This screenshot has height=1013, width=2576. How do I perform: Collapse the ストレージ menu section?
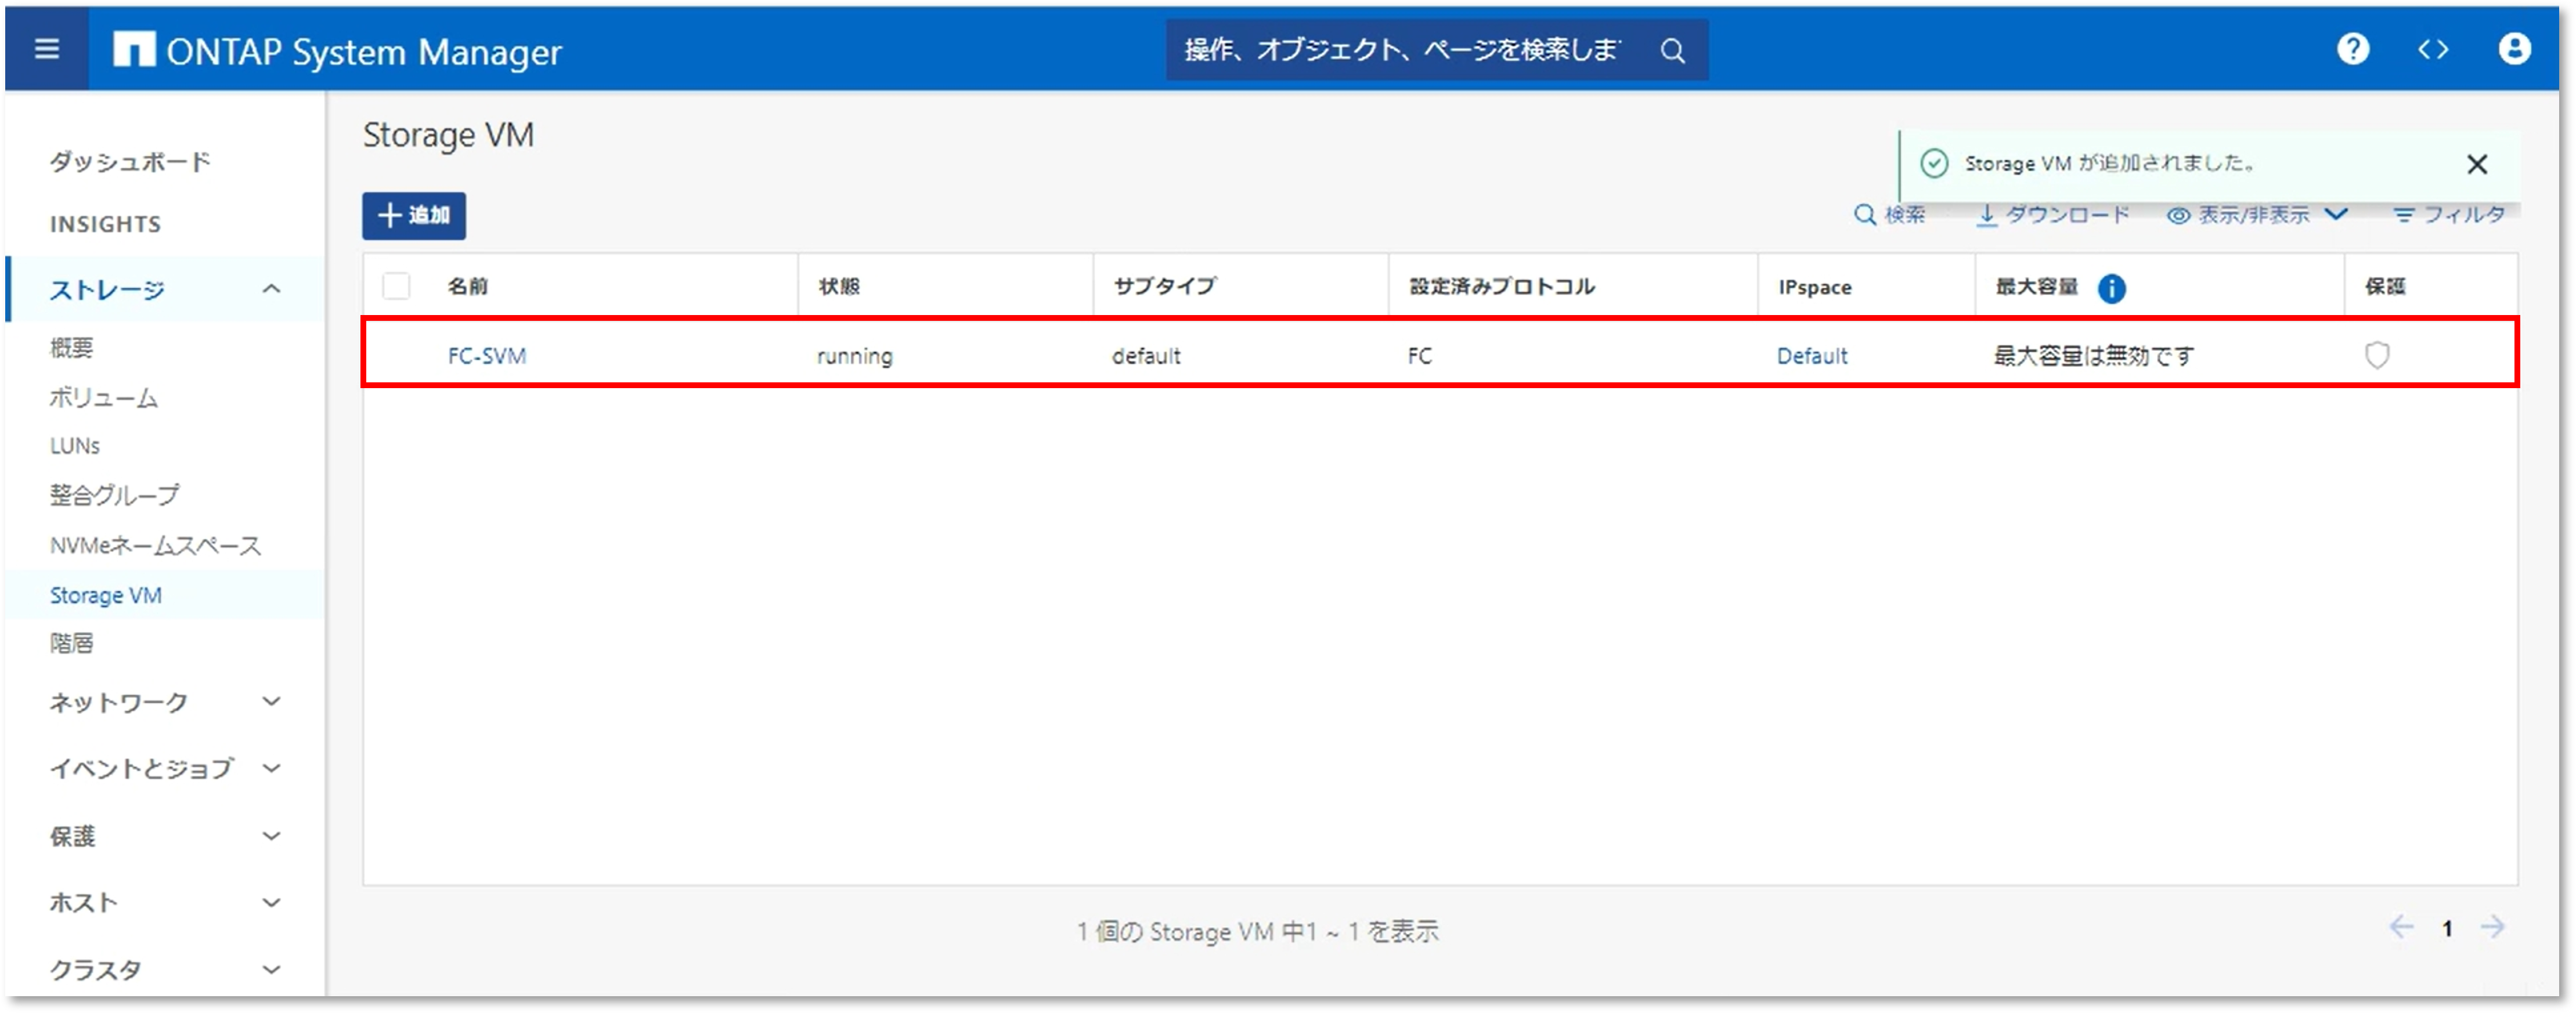pos(271,289)
